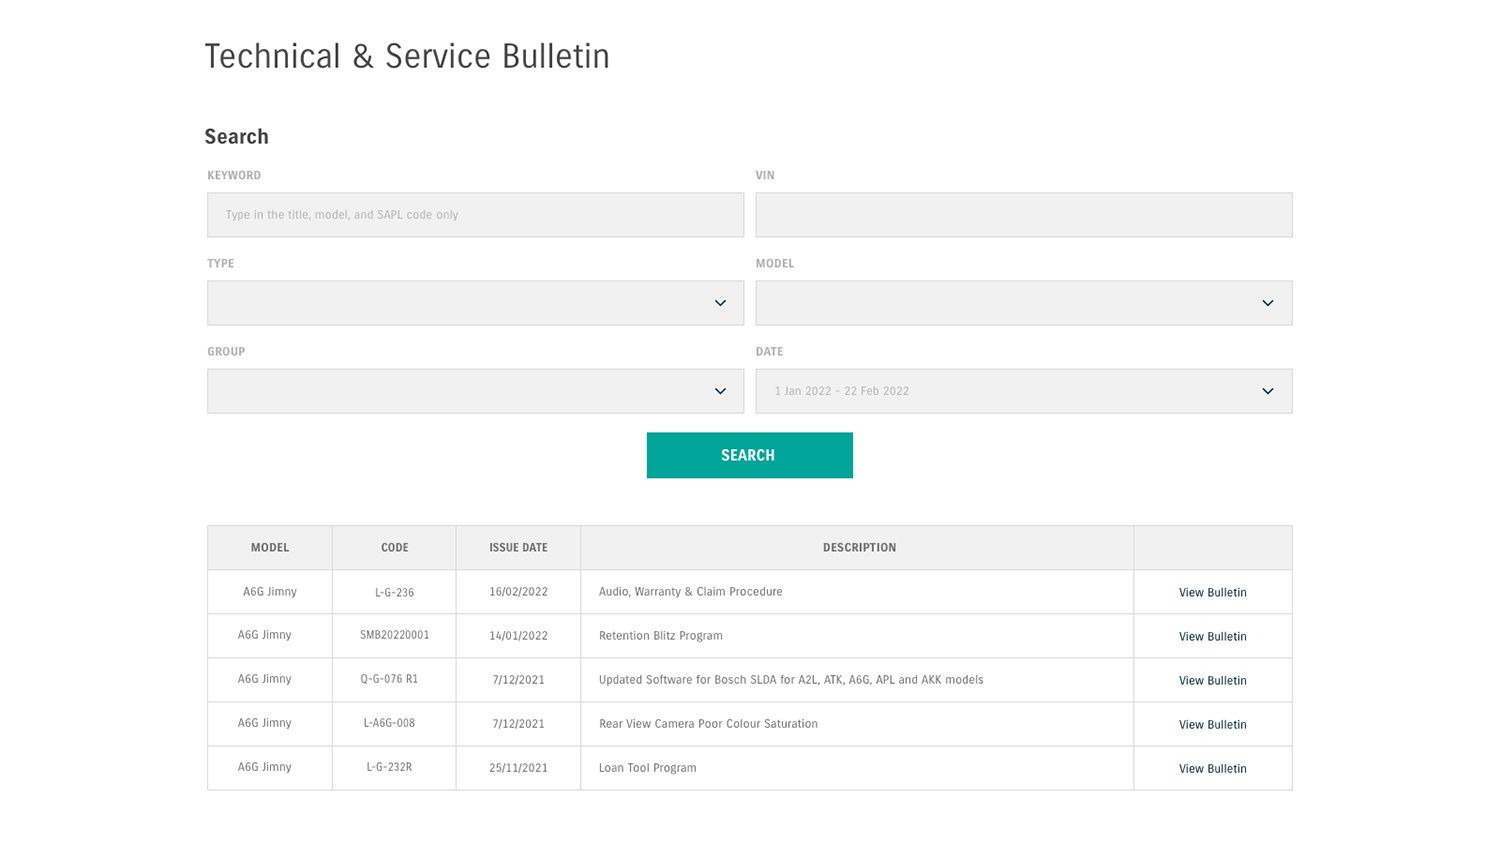
Task: Select the Code column header
Action: pyautogui.click(x=394, y=548)
